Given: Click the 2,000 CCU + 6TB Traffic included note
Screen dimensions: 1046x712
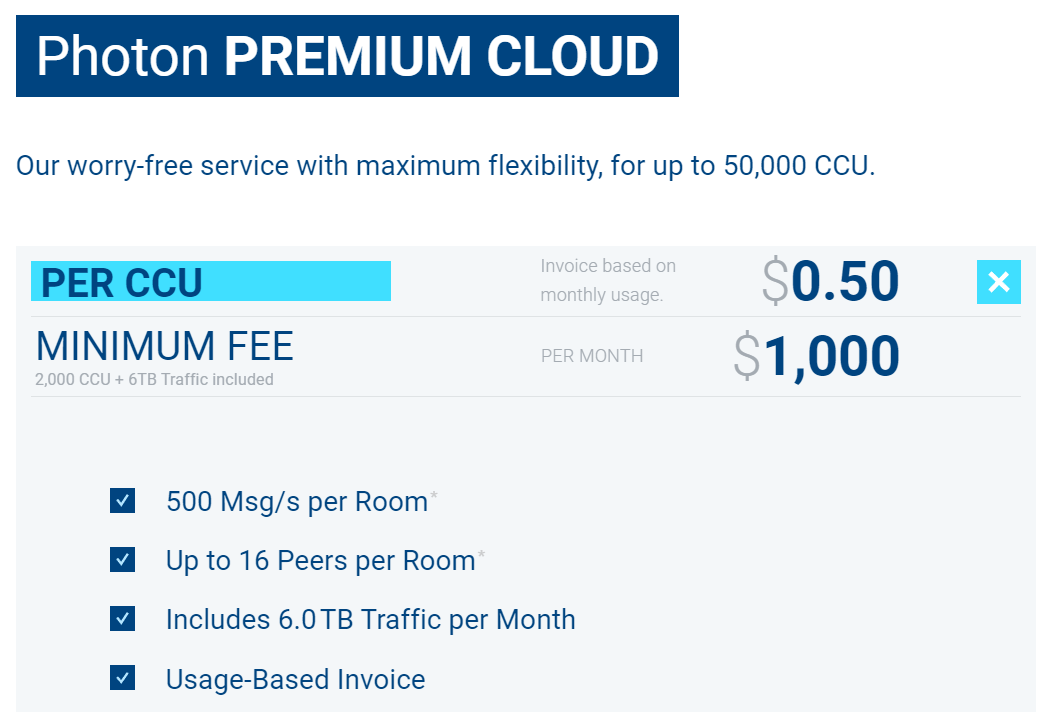Looking at the screenshot, I should tap(154, 380).
